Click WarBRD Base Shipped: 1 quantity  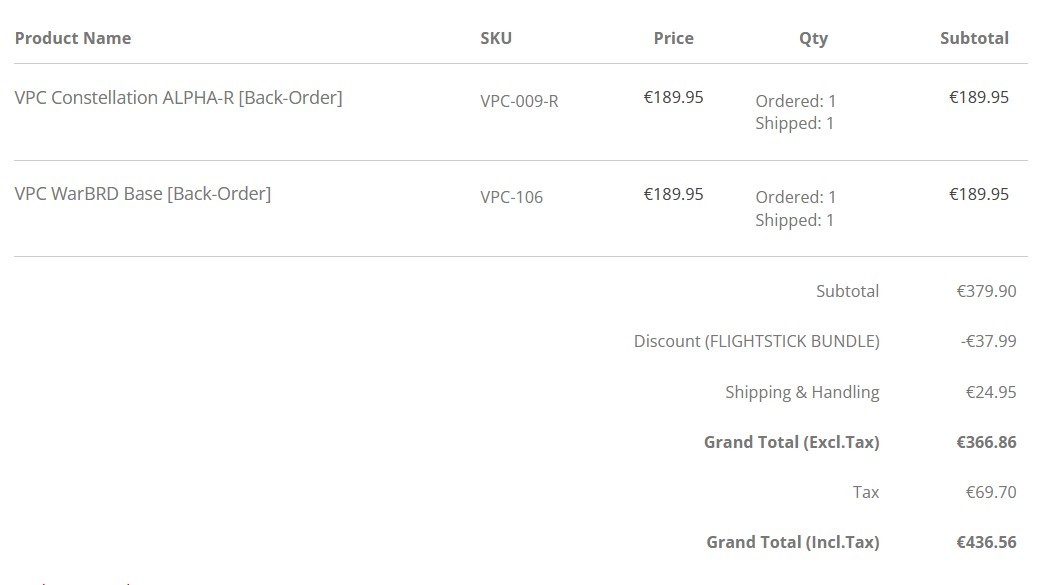[x=795, y=220]
